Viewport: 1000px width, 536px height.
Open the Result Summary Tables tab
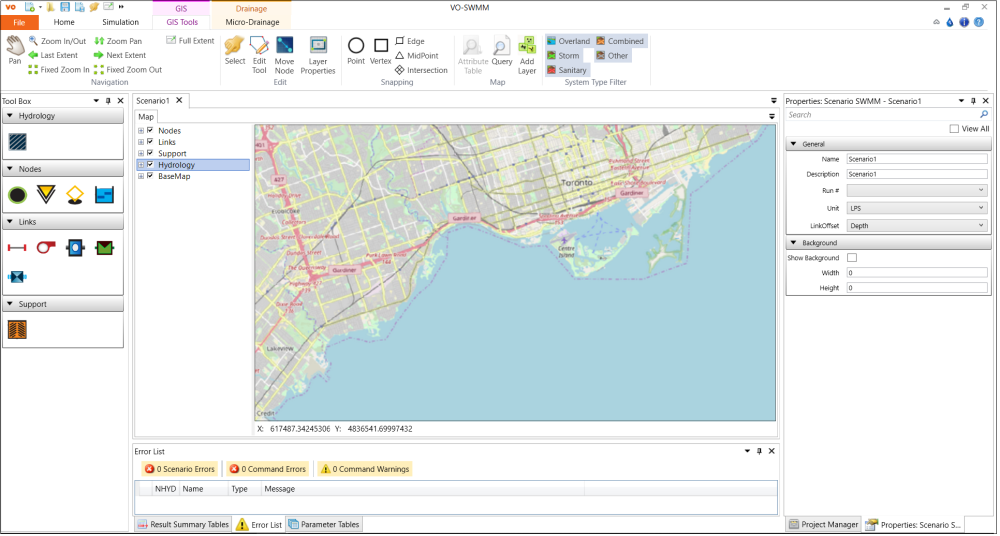182,525
